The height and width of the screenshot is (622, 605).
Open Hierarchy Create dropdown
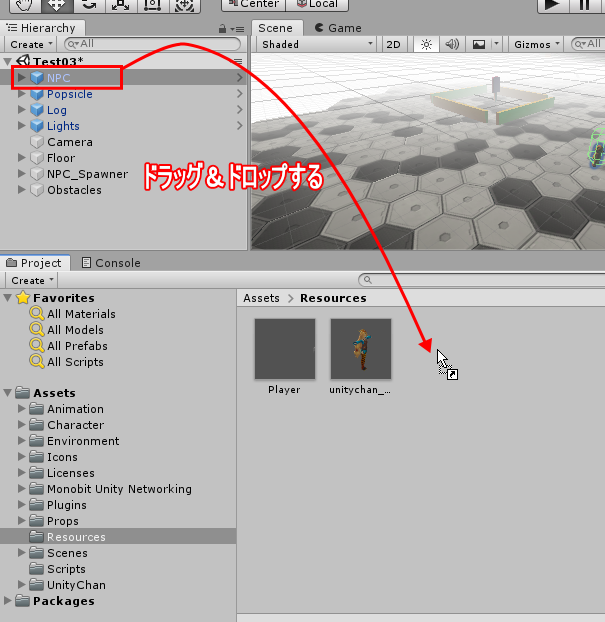pyautogui.click(x=31, y=44)
